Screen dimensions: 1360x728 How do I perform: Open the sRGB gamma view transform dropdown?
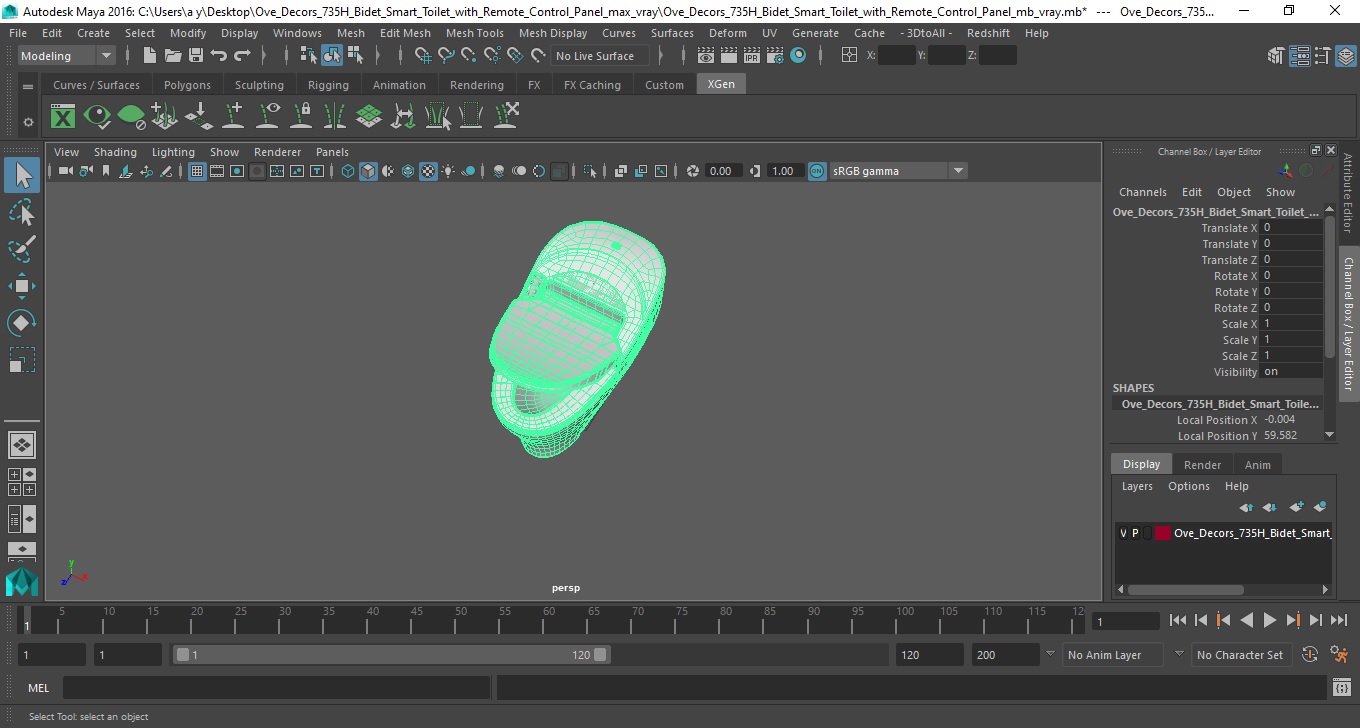(x=898, y=171)
